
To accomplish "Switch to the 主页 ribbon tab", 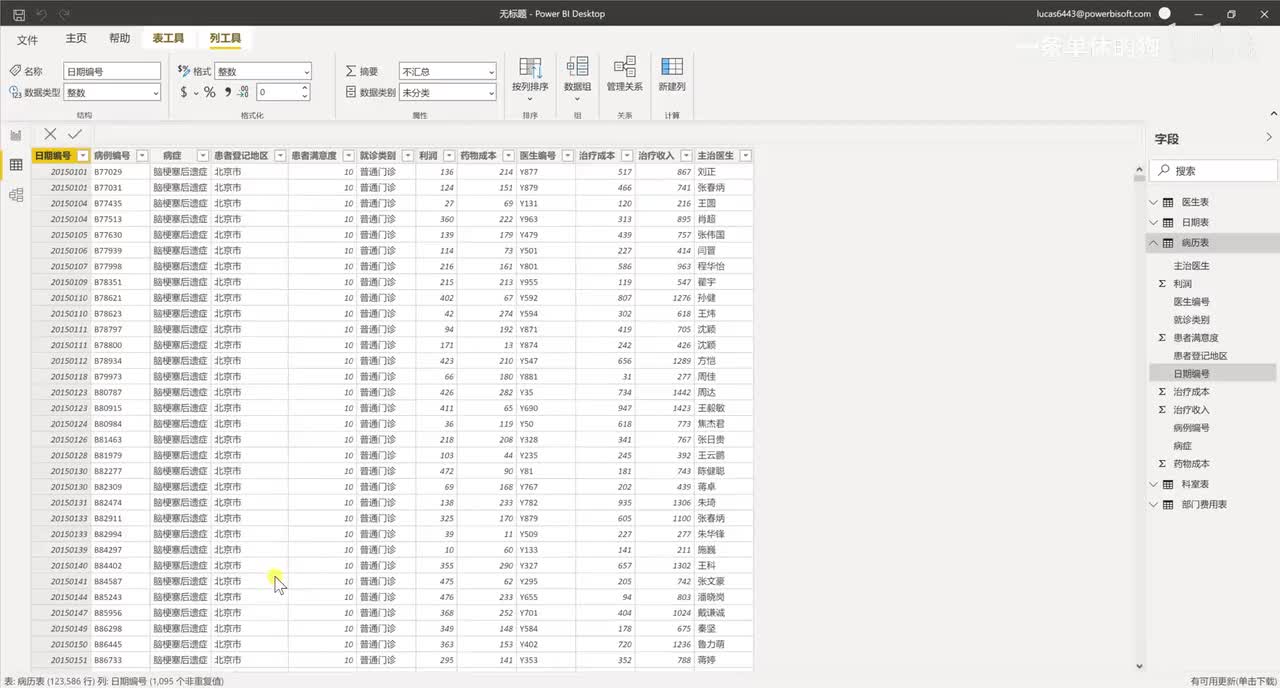I will tap(76, 38).
